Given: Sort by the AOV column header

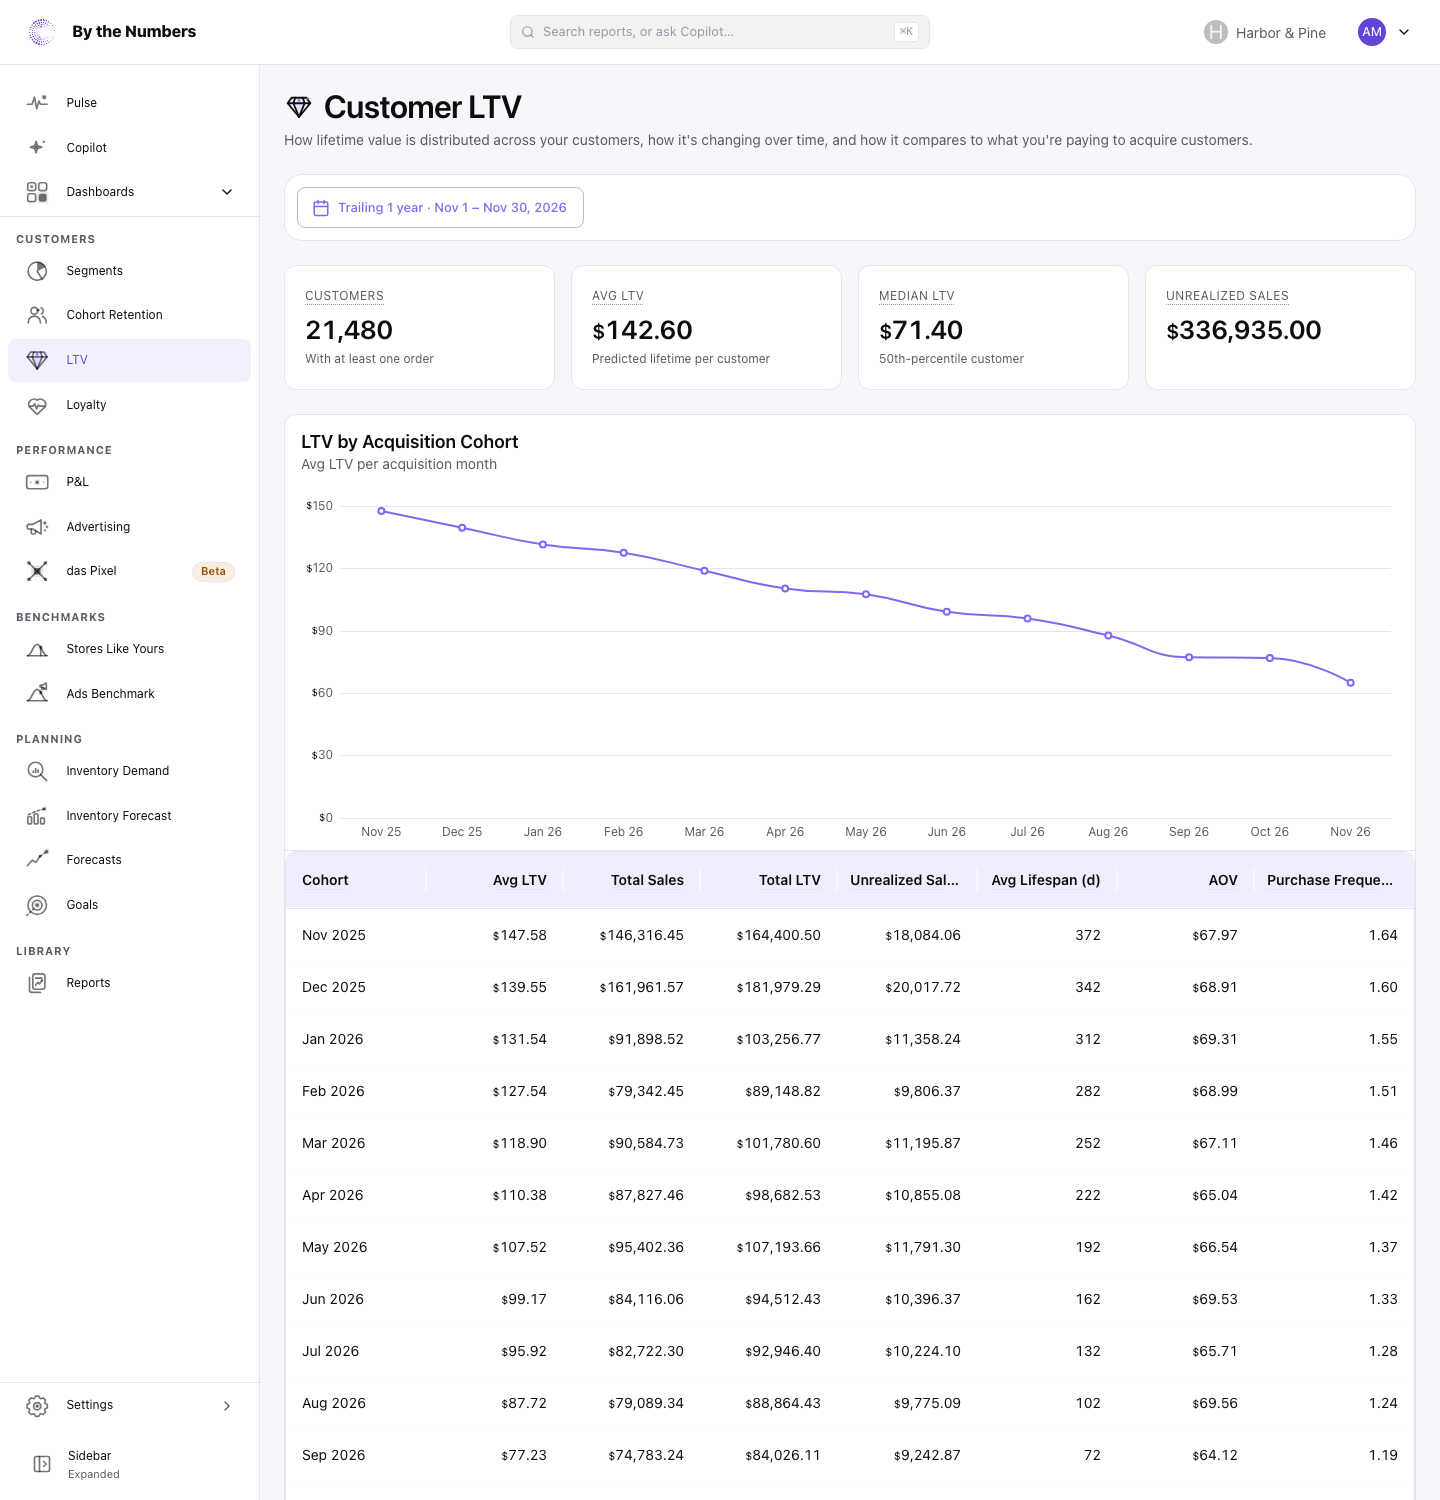Looking at the screenshot, I should click(x=1223, y=880).
